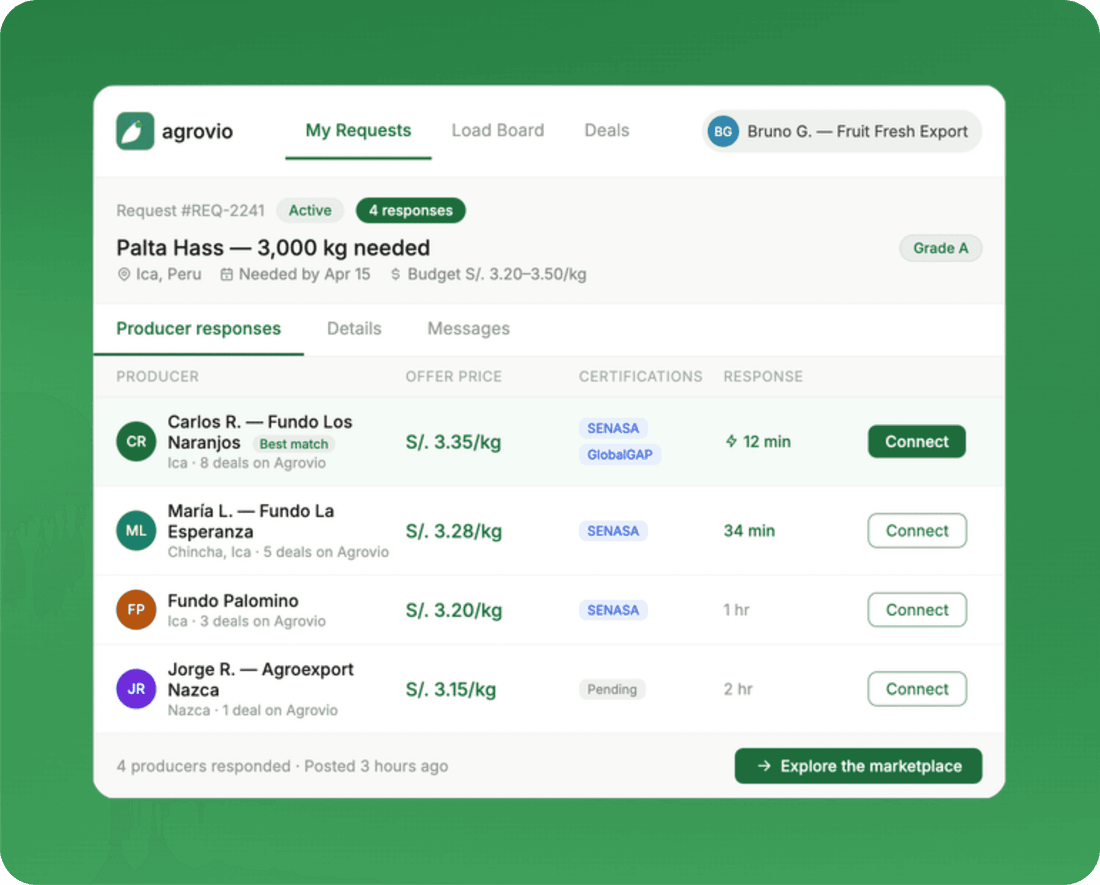The width and height of the screenshot is (1100, 885).
Task: Open the Bruno G. — Fruit Fresh Export profile
Action: coord(841,131)
